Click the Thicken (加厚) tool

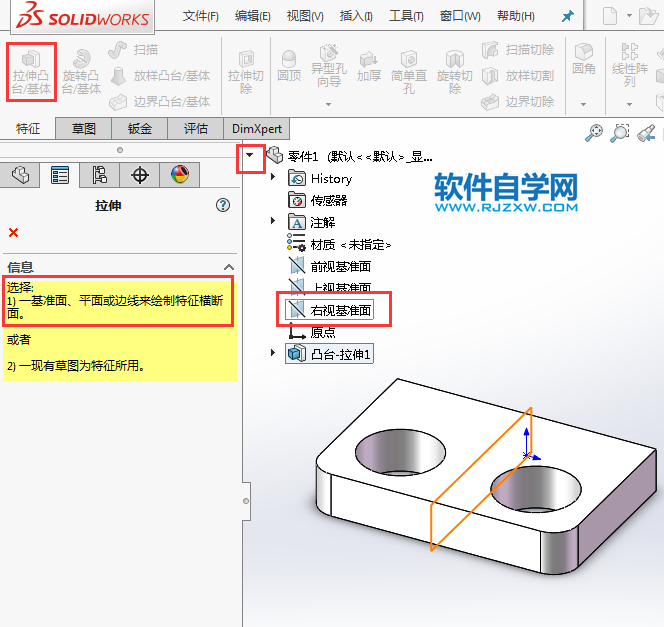click(x=368, y=66)
